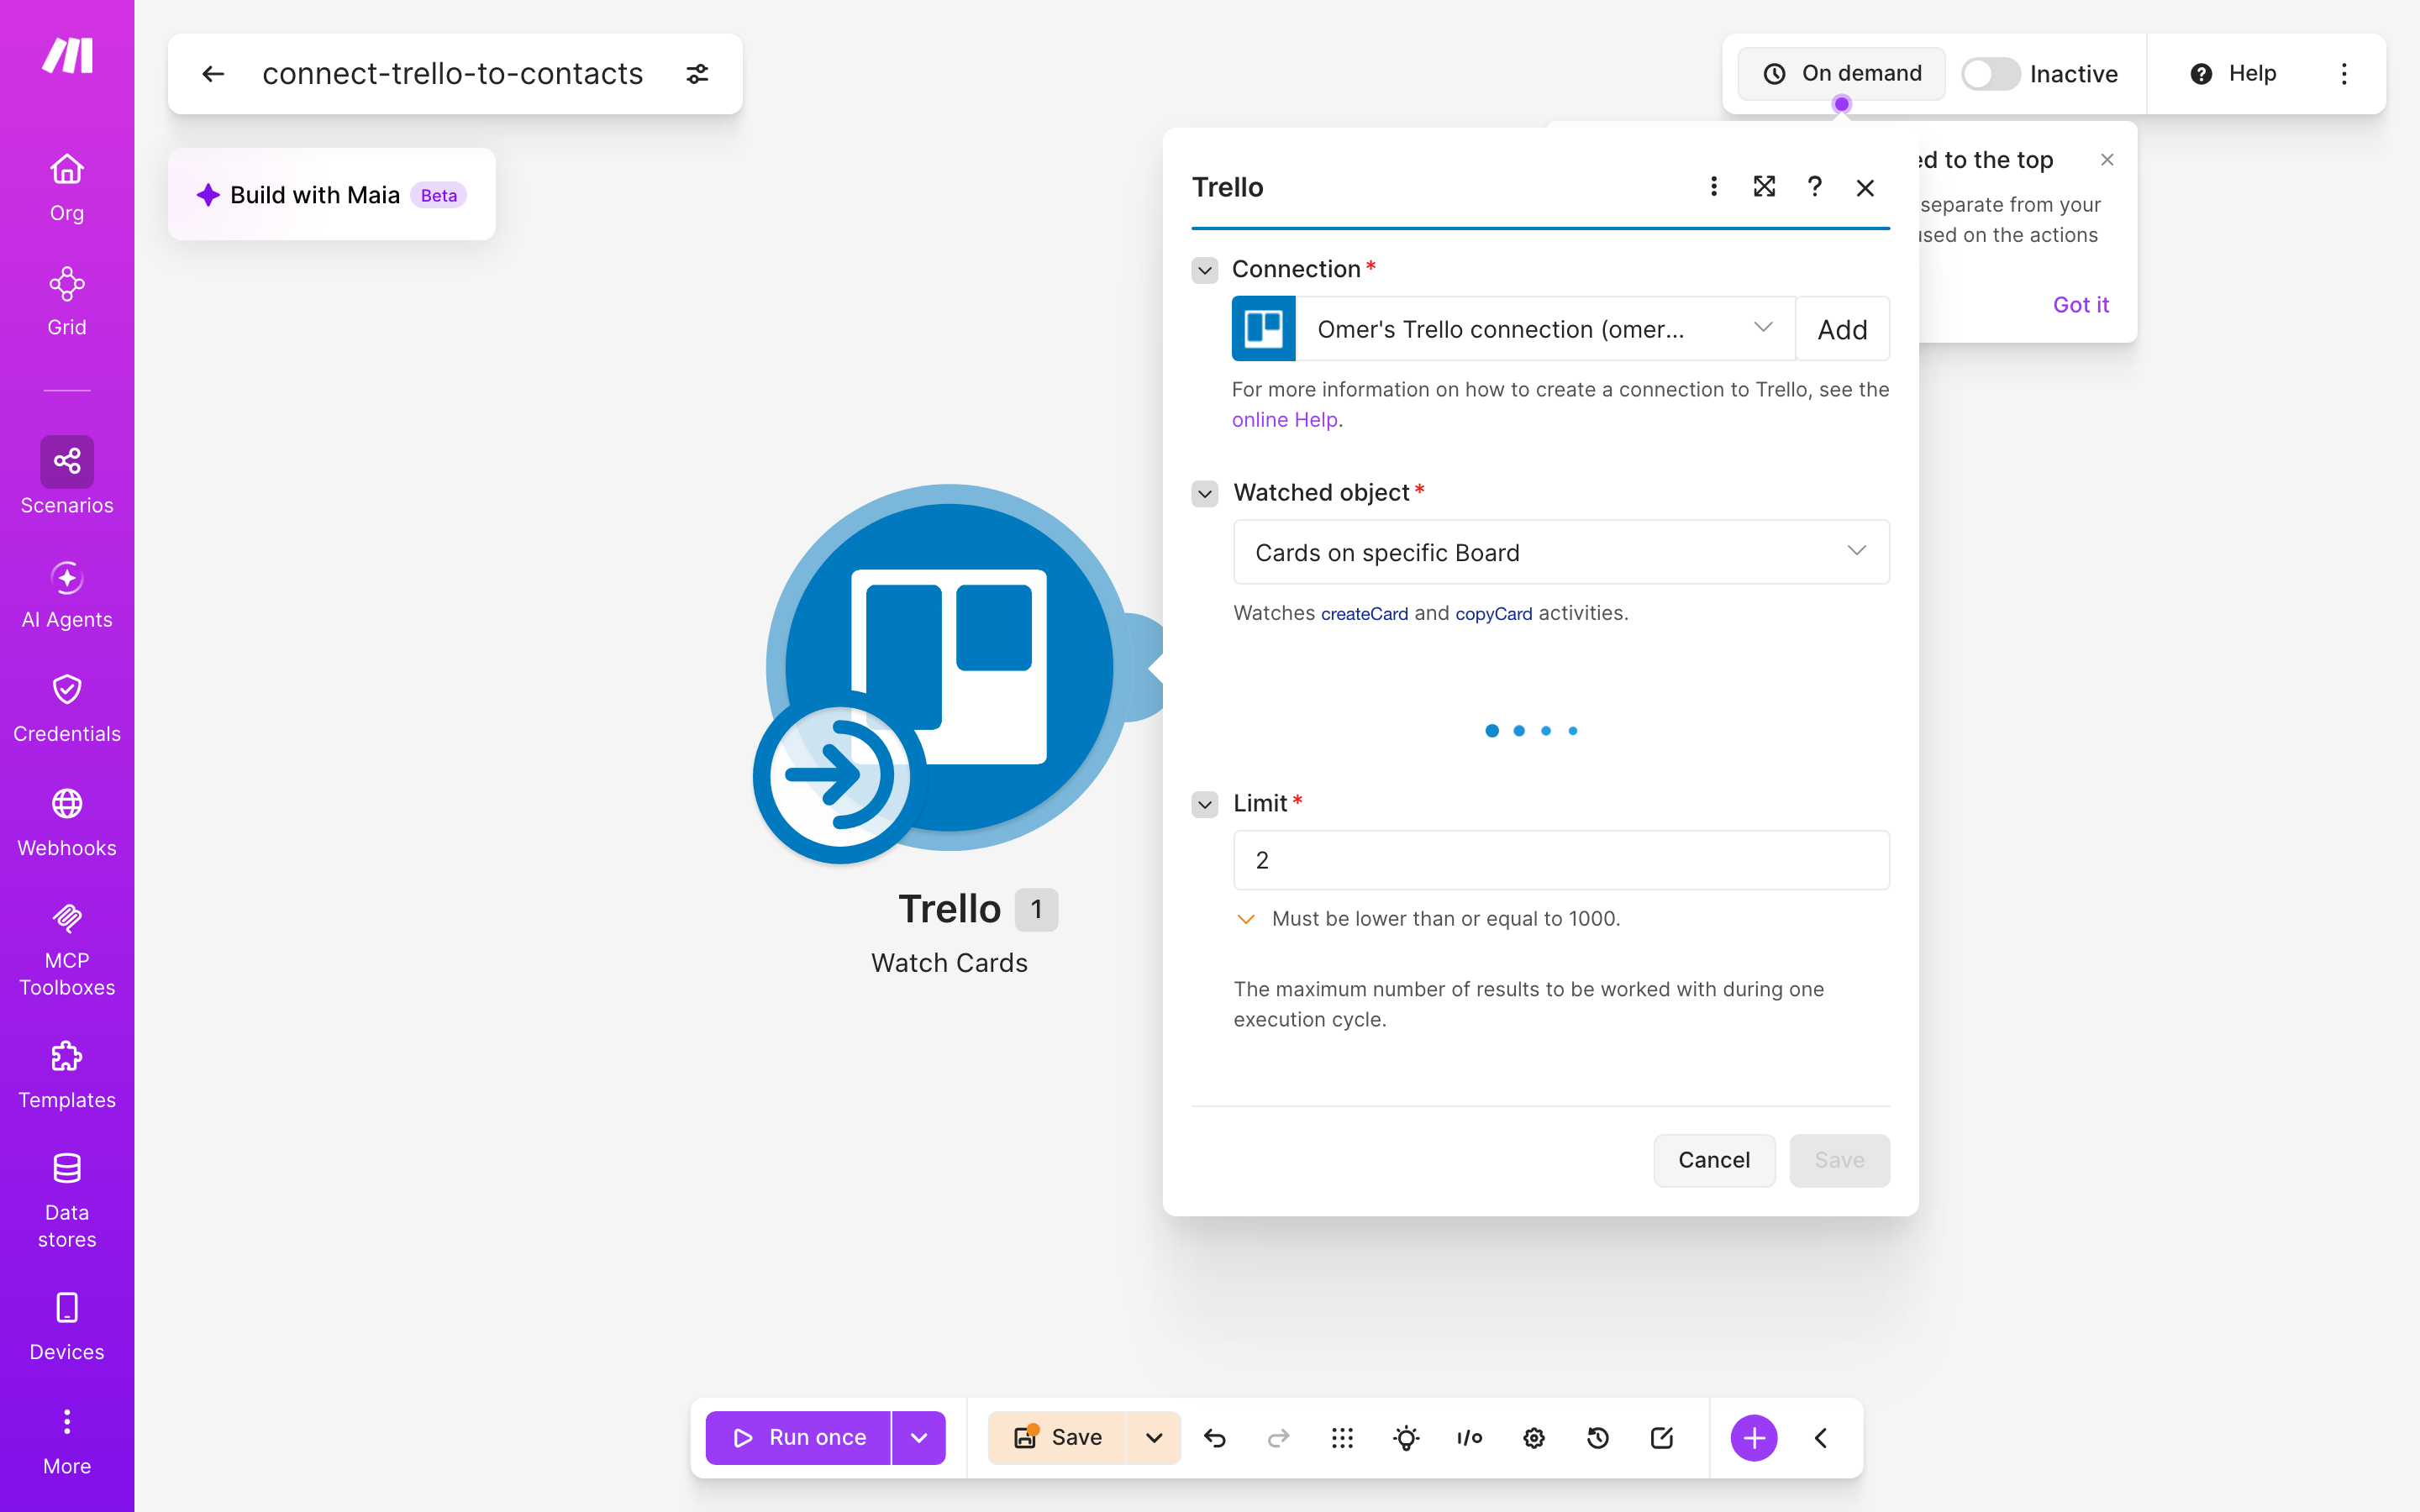The width and height of the screenshot is (2420, 1512).
Task: Open the Trello panel three-dot menu
Action: click(x=1714, y=187)
